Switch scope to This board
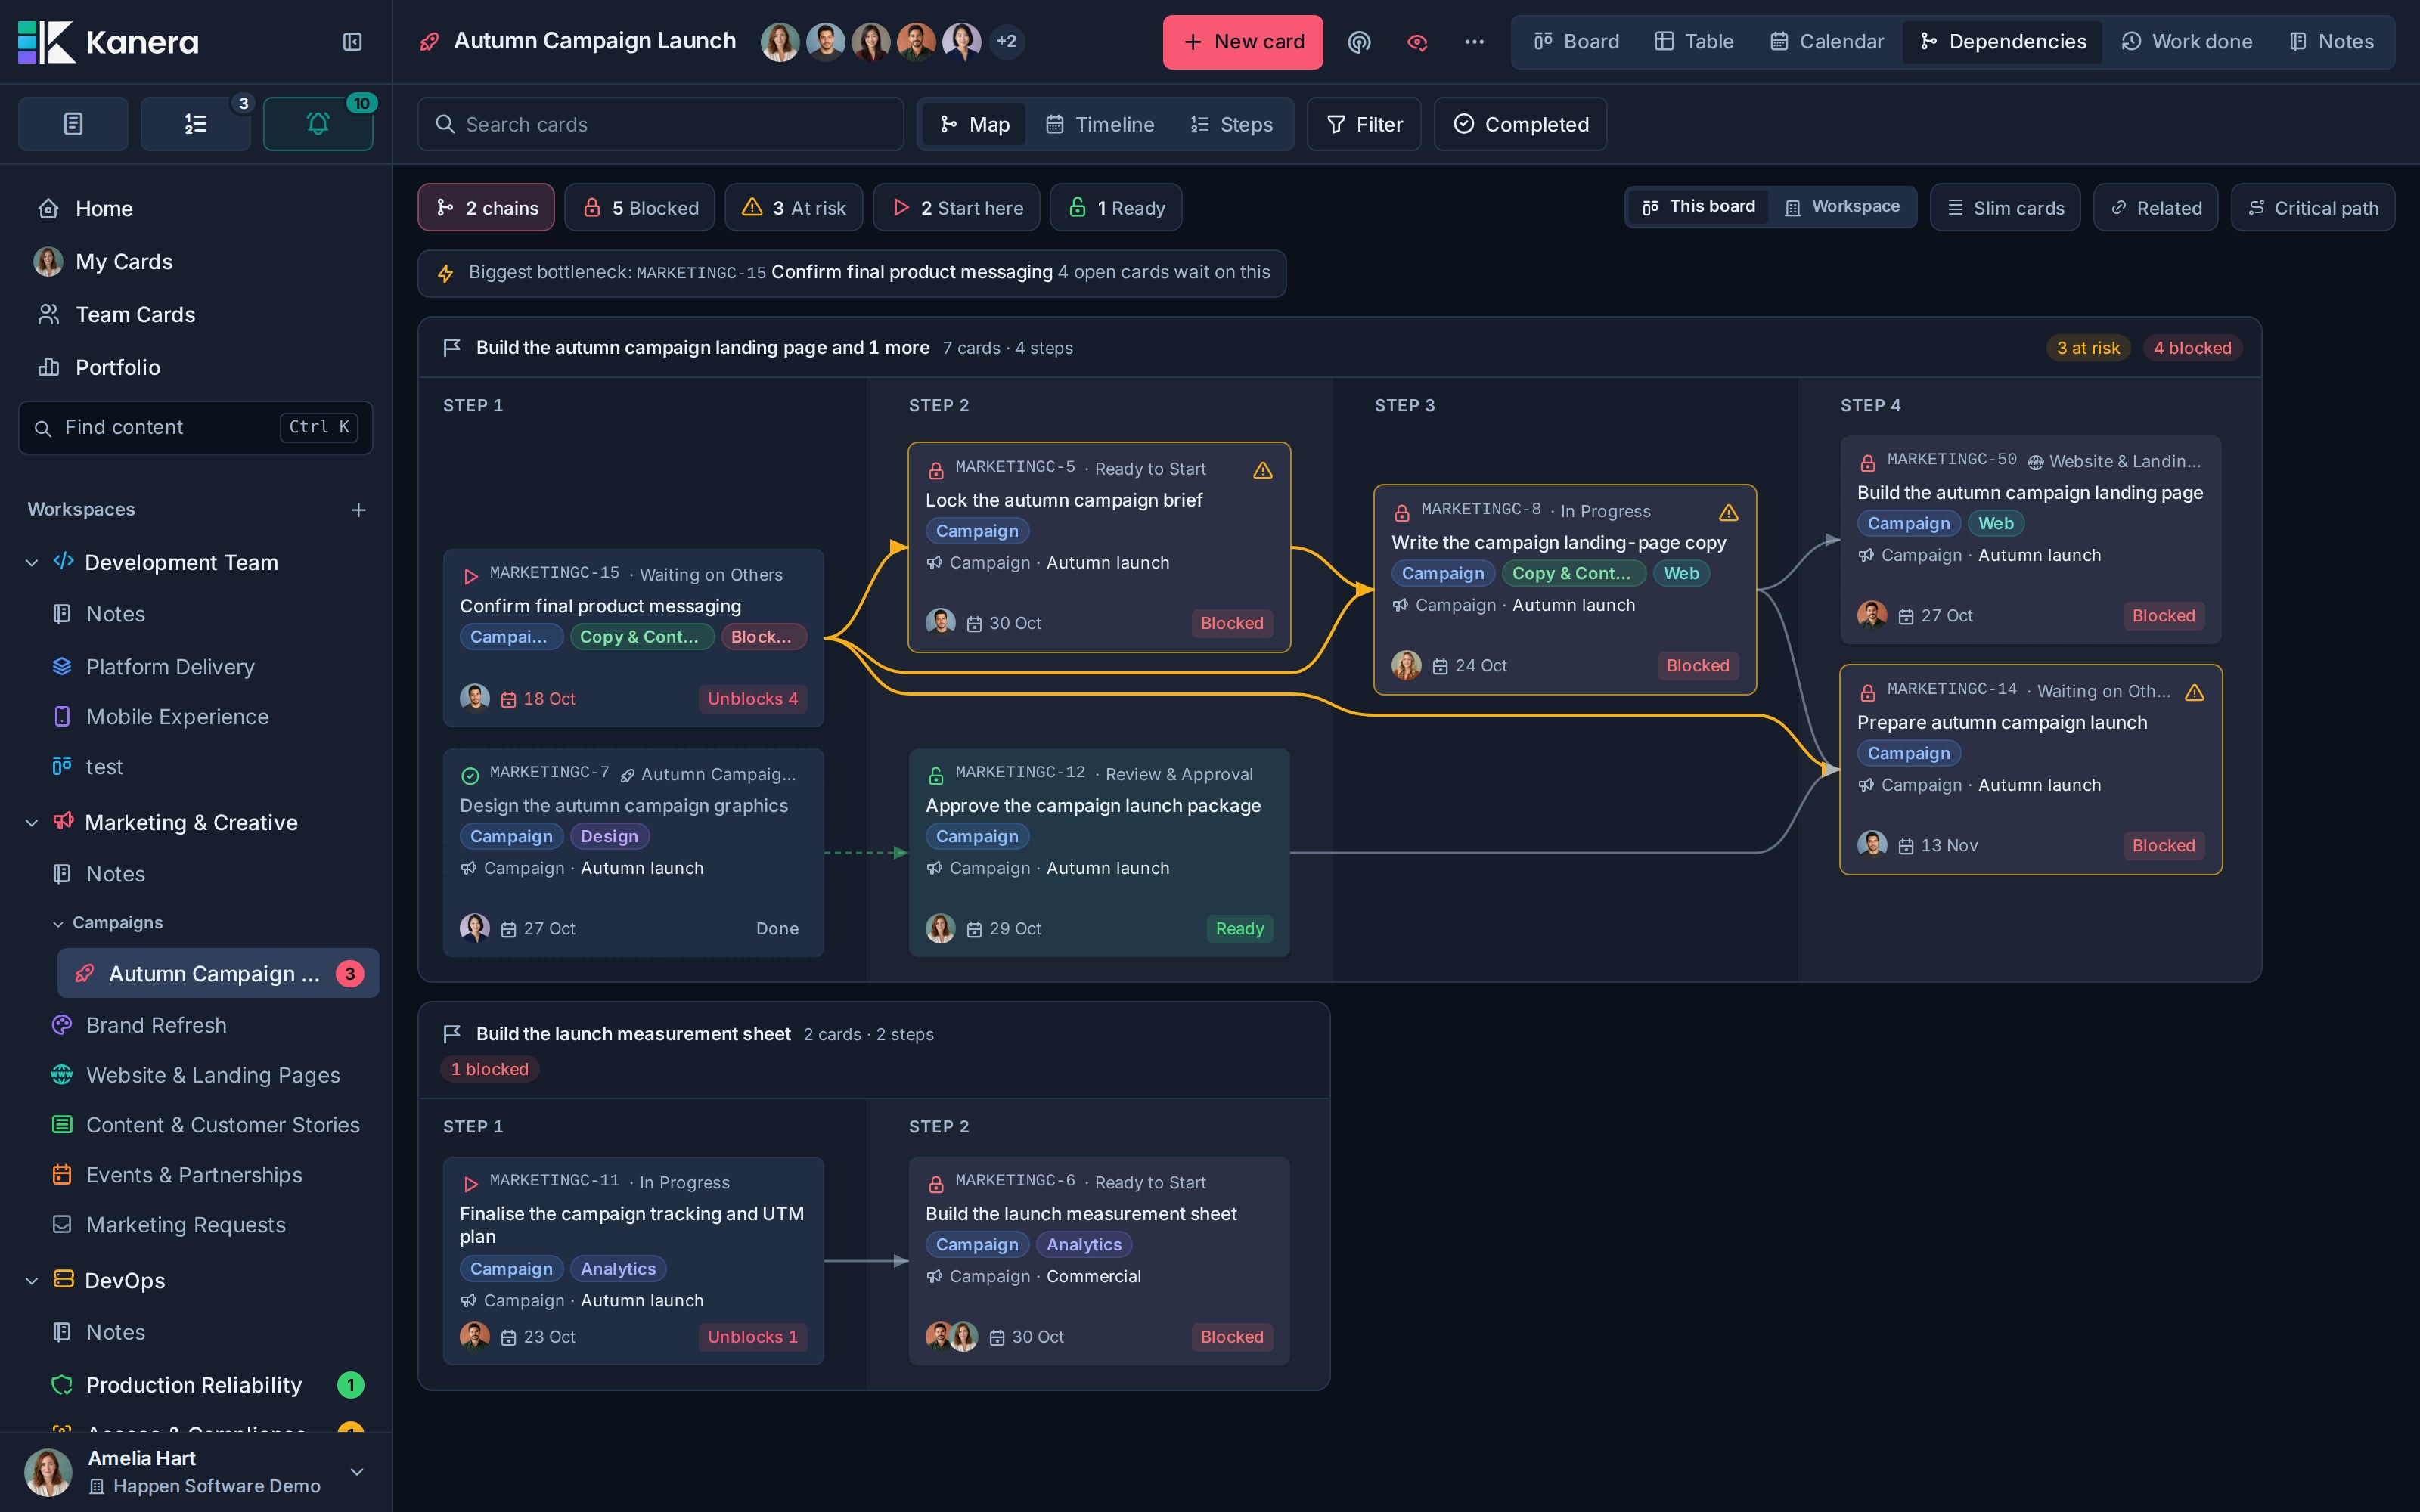Viewport: 2420px width, 1512px height. click(x=1698, y=207)
